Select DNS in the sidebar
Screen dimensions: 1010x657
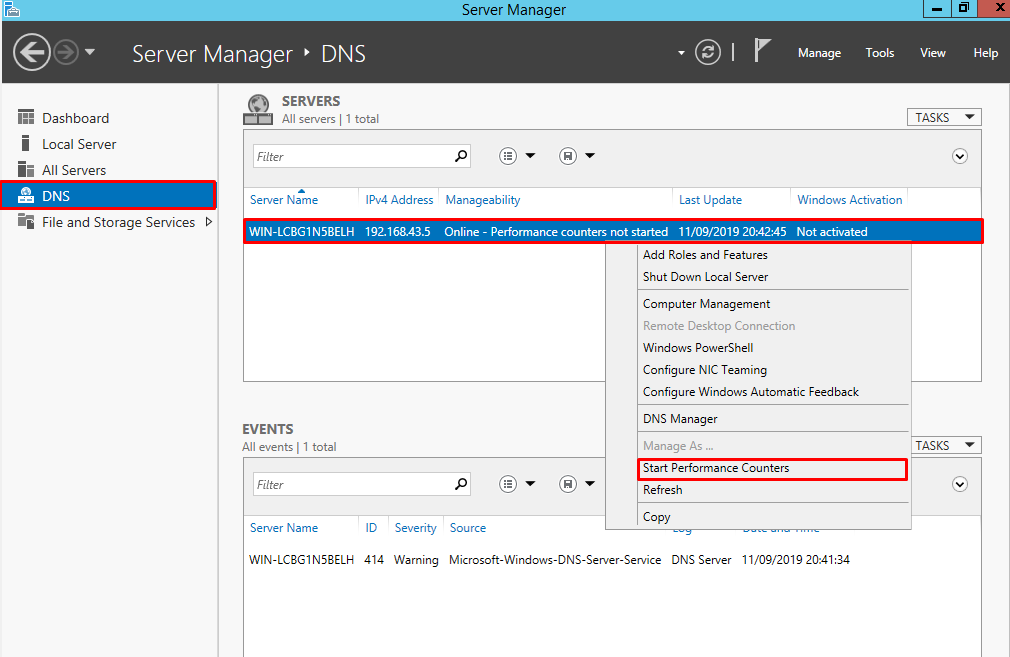pyautogui.click(x=108, y=195)
